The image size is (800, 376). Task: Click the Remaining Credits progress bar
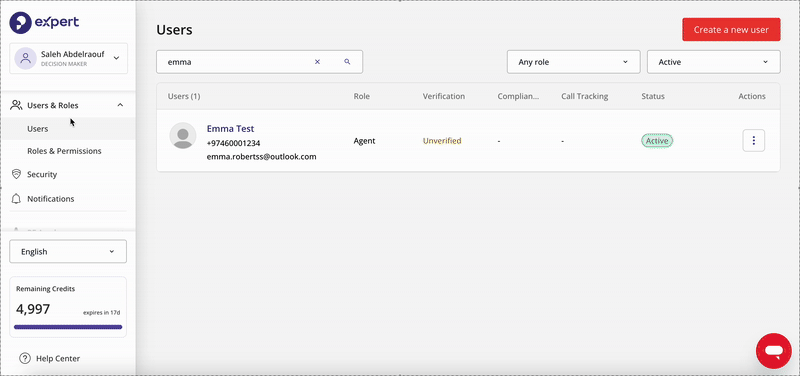click(x=68, y=327)
